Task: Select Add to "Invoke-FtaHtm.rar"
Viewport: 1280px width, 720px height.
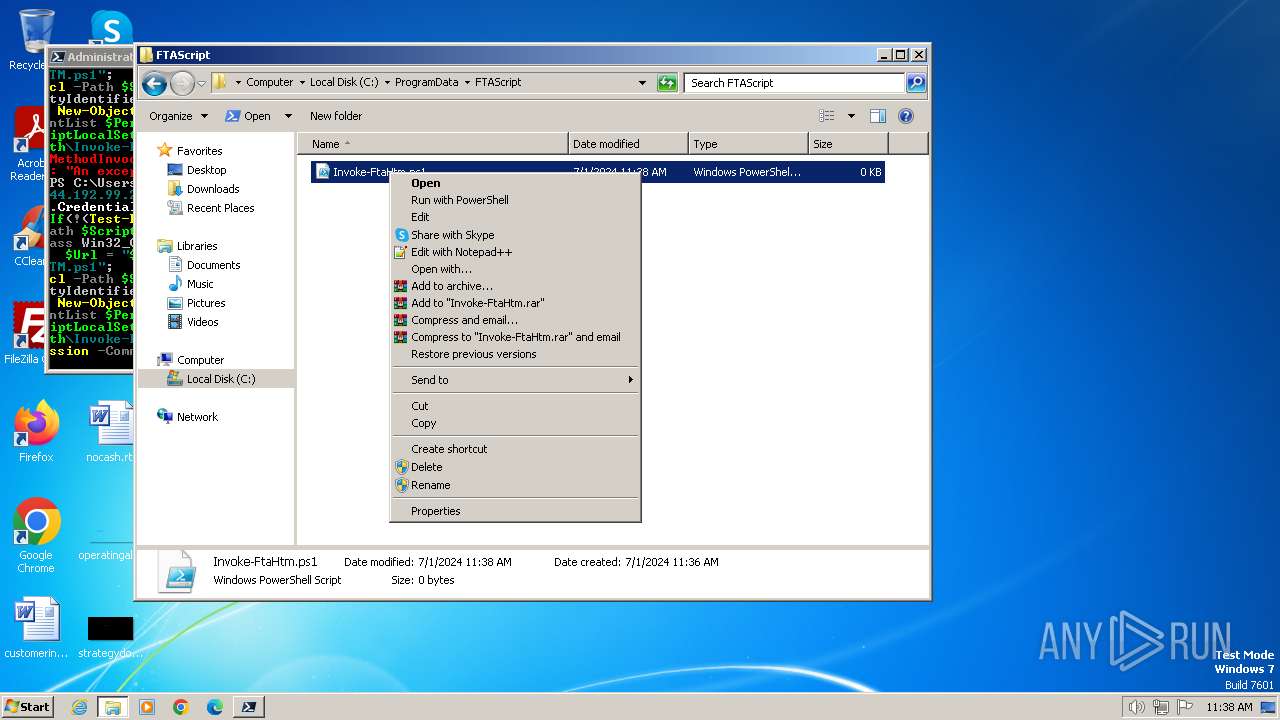Action: point(515,303)
